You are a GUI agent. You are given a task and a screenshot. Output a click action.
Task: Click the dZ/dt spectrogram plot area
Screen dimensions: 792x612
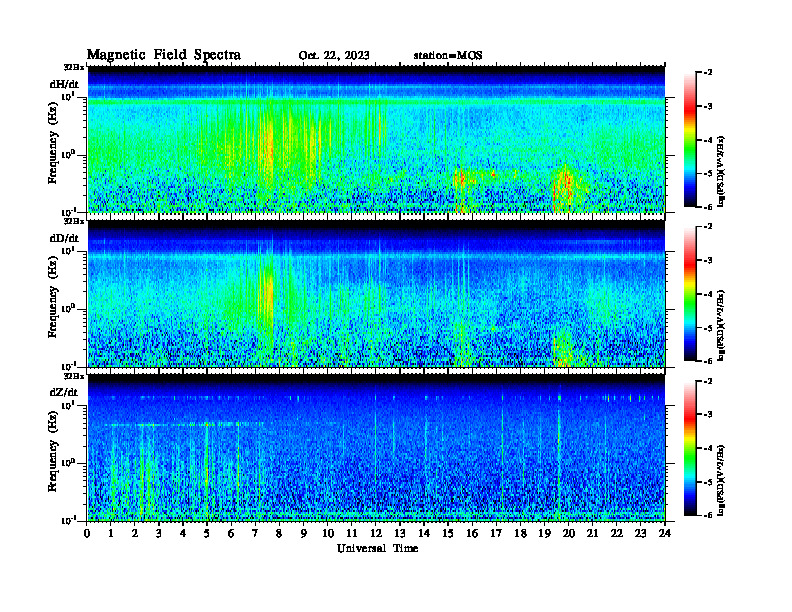click(376, 448)
